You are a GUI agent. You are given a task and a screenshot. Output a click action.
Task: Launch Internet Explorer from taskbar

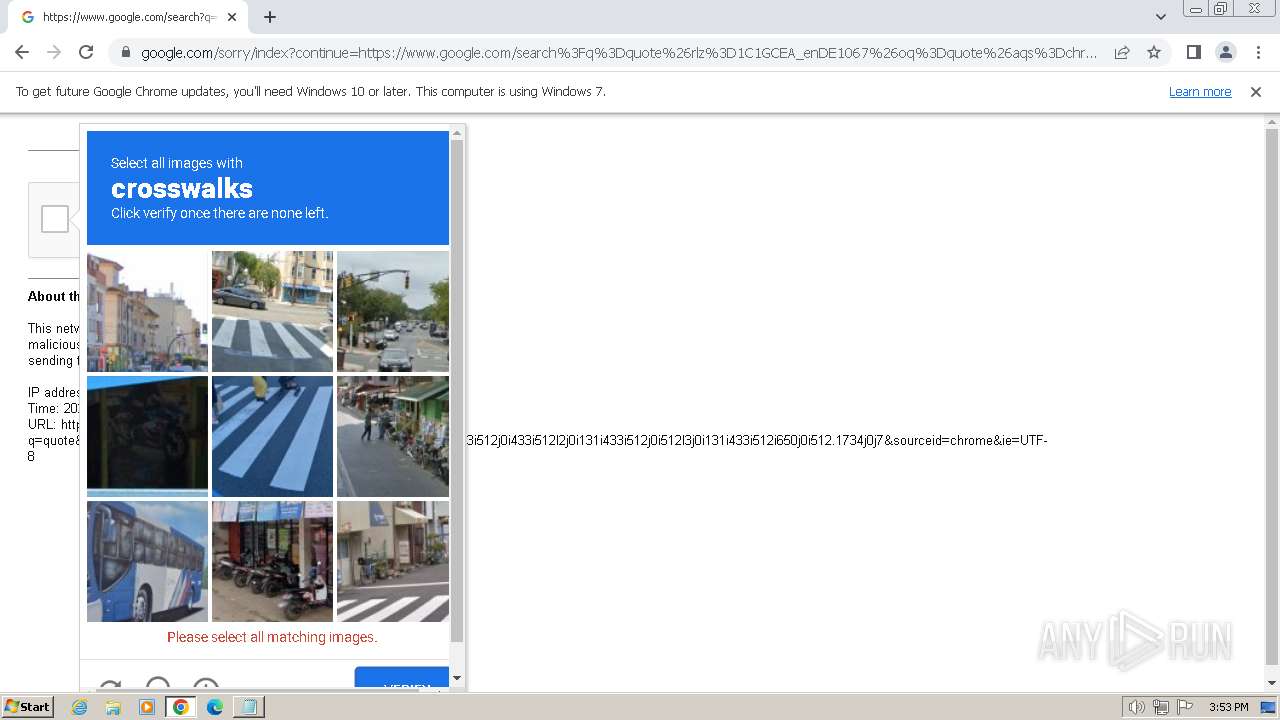pyautogui.click(x=80, y=707)
